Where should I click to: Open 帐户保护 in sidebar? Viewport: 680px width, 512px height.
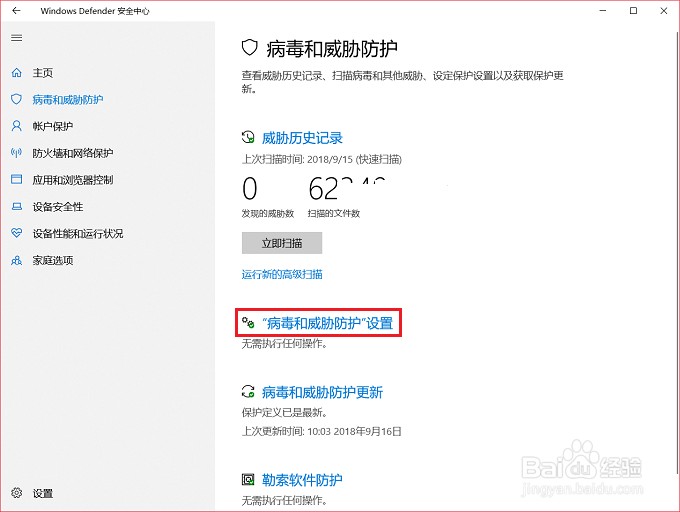click(x=52, y=126)
